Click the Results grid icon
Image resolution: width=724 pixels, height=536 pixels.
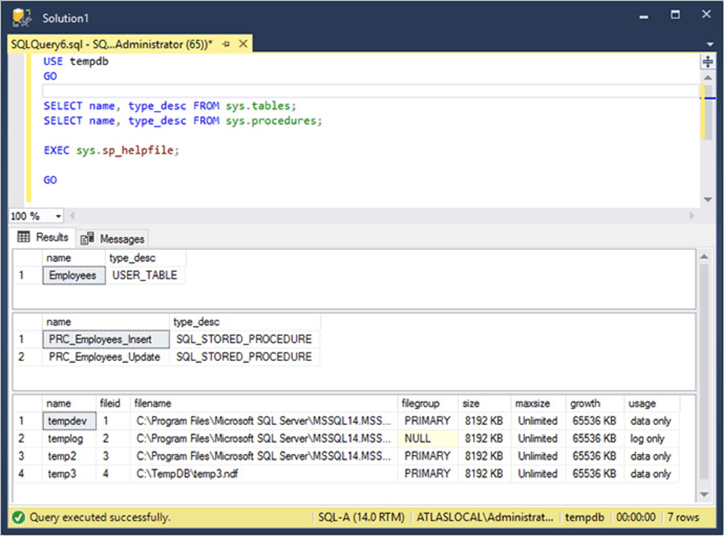point(24,237)
